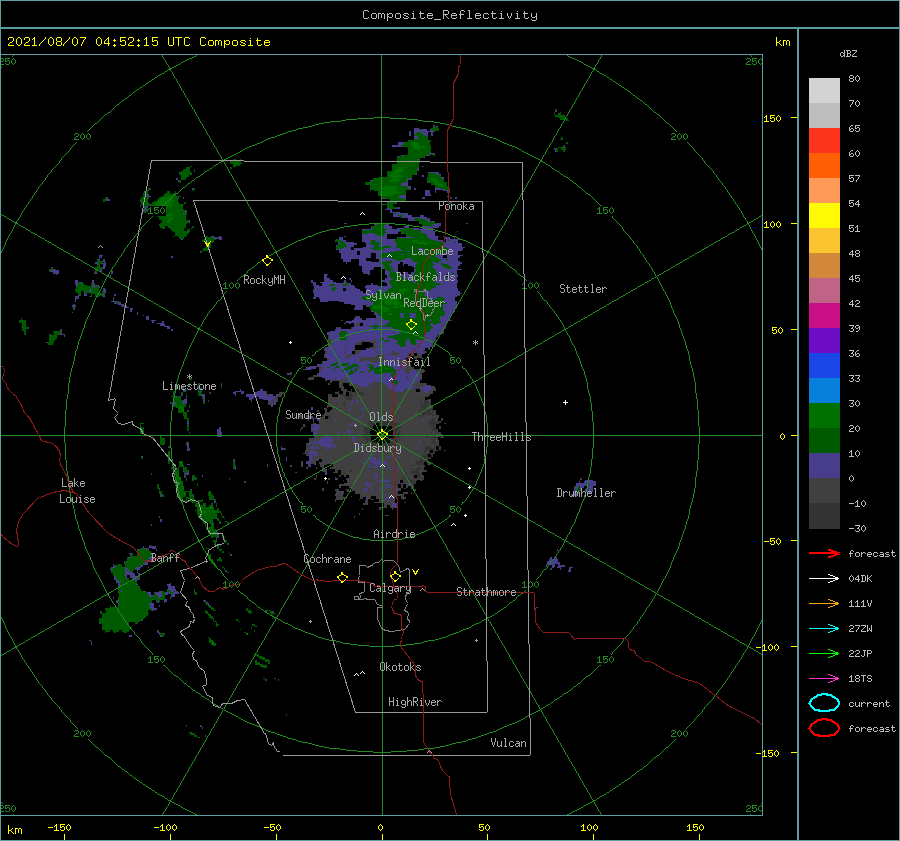Screen dimensions: 900x841
Task: Pick the slate purple 10-0 dBZ swatch
Action: pyautogui.click(x=824, y=465)
